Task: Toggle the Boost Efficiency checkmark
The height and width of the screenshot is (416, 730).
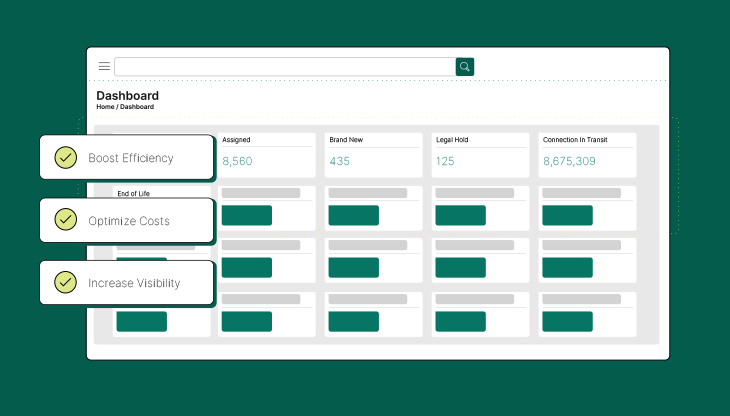Action: coord(66,158)
